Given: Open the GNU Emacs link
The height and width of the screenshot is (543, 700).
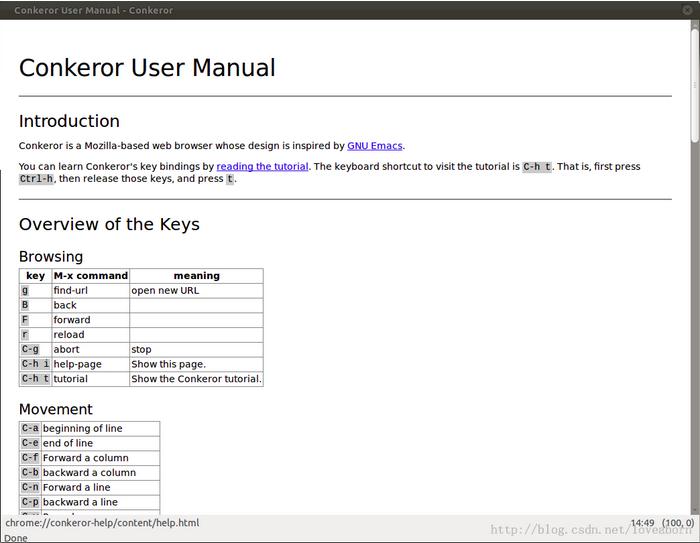Looking at the screenshot, I should pos(375,146).
